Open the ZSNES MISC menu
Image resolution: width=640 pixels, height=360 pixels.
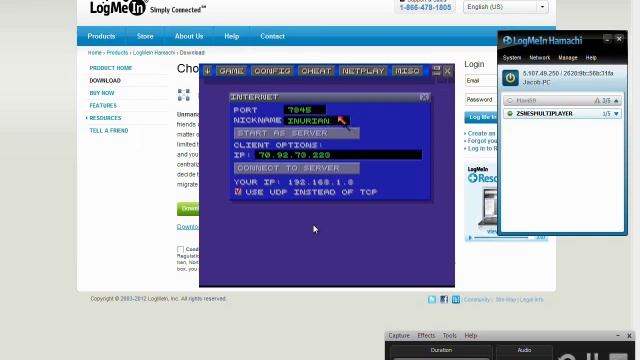pos(407,71)
